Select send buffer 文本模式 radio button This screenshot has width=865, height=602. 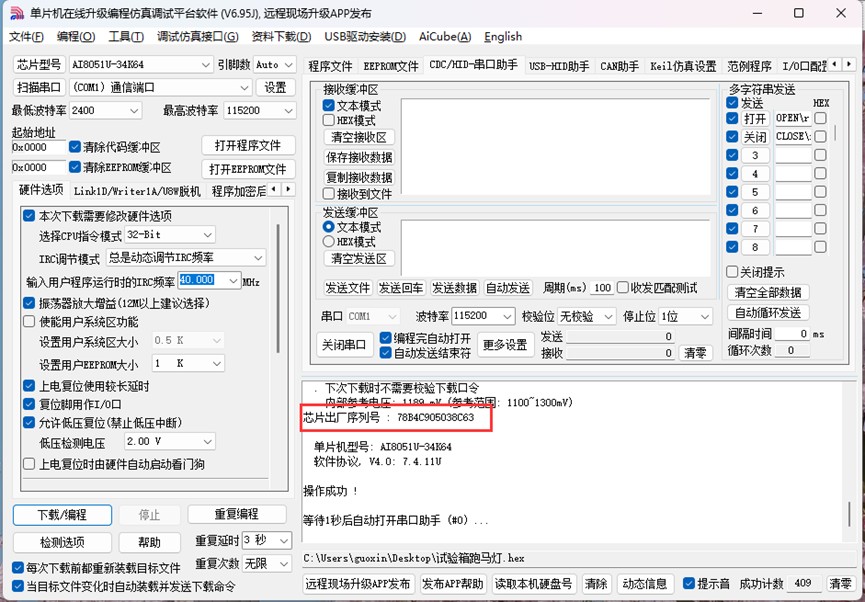329,227
